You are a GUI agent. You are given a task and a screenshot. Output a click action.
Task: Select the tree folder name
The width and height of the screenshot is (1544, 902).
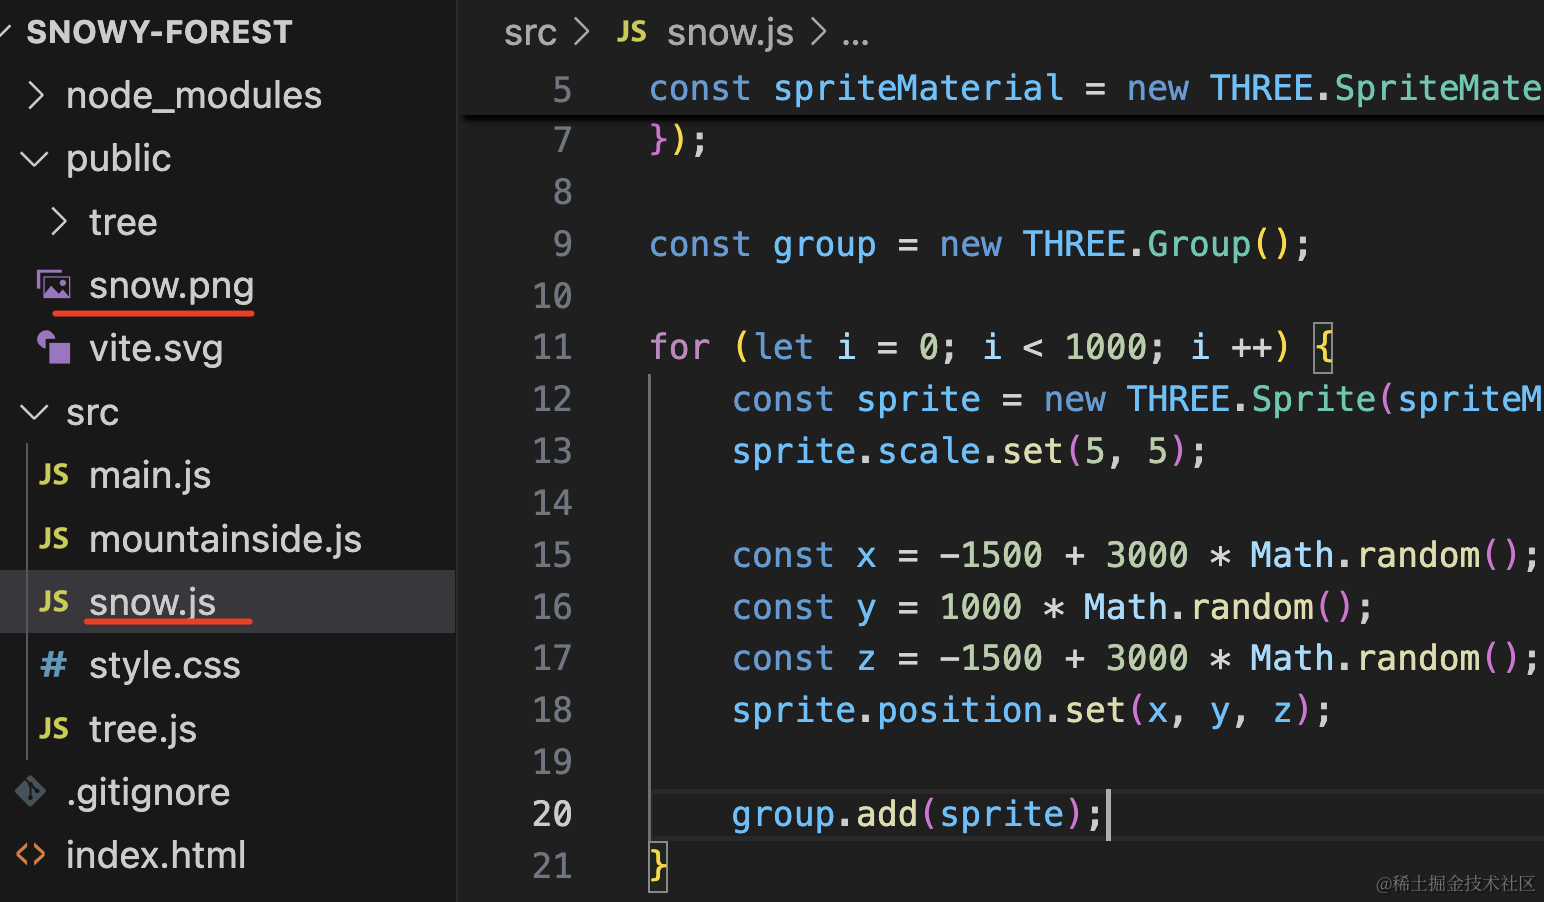pos(123,222)
